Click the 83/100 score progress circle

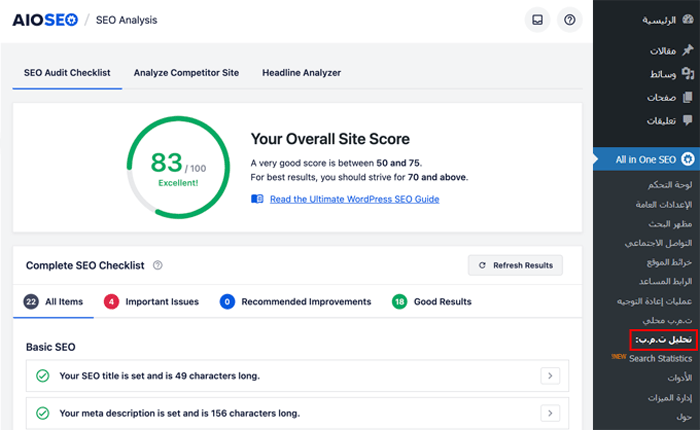click(178, 167)
